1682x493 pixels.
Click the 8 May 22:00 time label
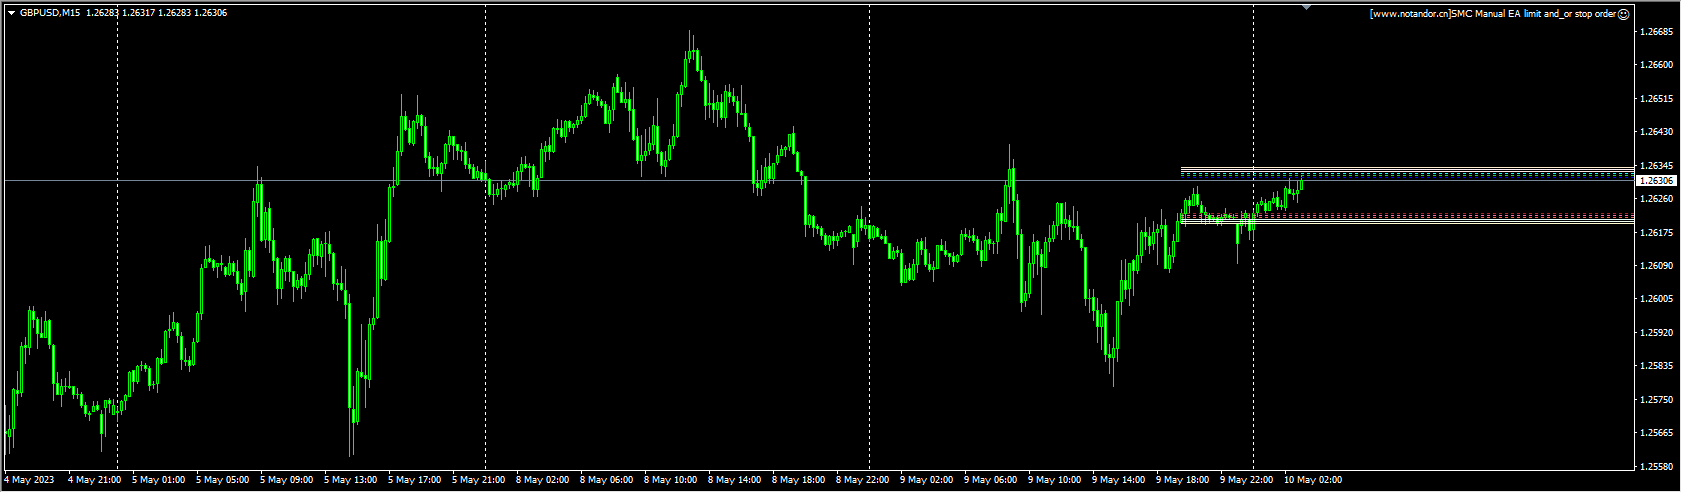click(862, 481)
